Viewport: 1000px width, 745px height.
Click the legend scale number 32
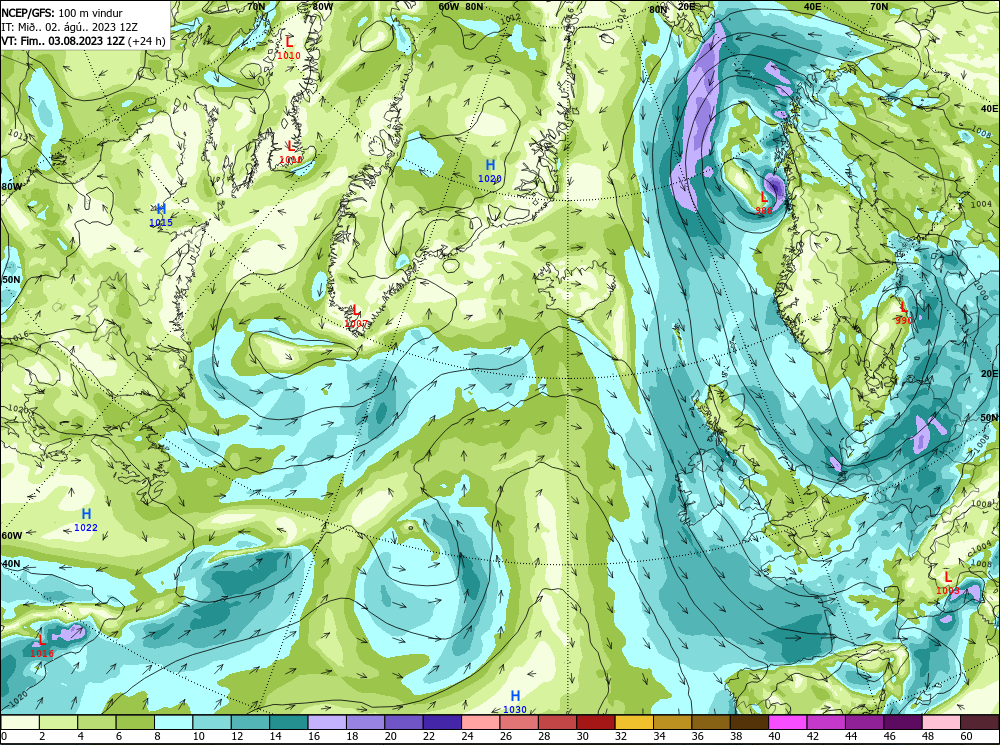coord(621,736)
